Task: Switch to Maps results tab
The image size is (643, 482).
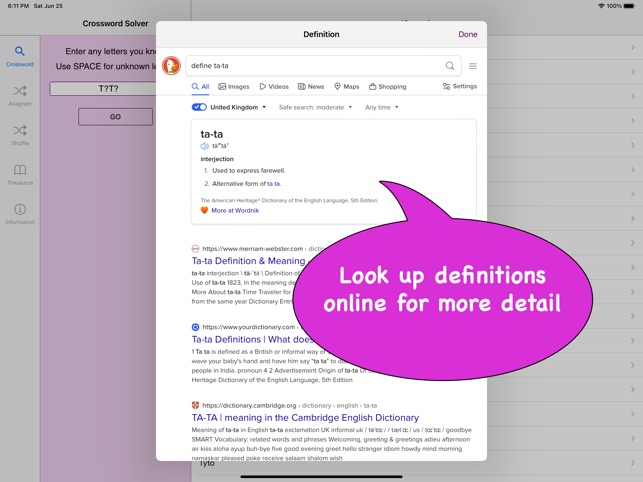Action: pos(347,87)
